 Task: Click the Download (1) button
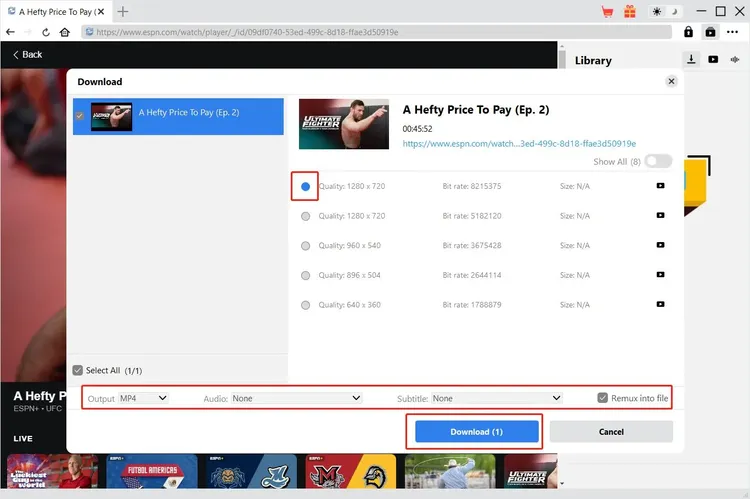click(477, 432)
